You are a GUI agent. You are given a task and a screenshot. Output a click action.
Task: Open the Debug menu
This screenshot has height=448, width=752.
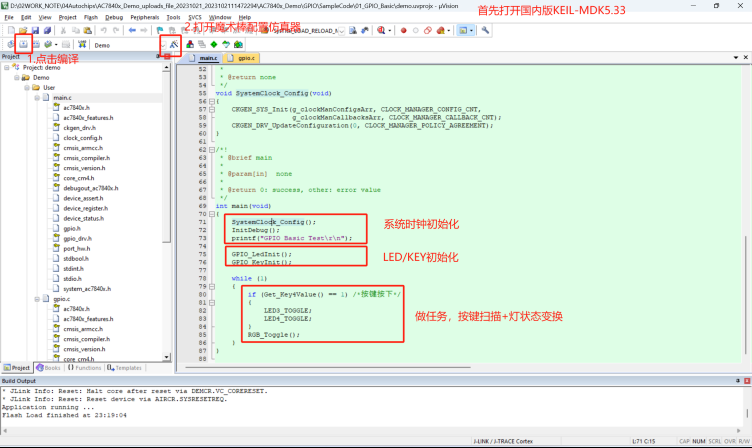[114, 17]
